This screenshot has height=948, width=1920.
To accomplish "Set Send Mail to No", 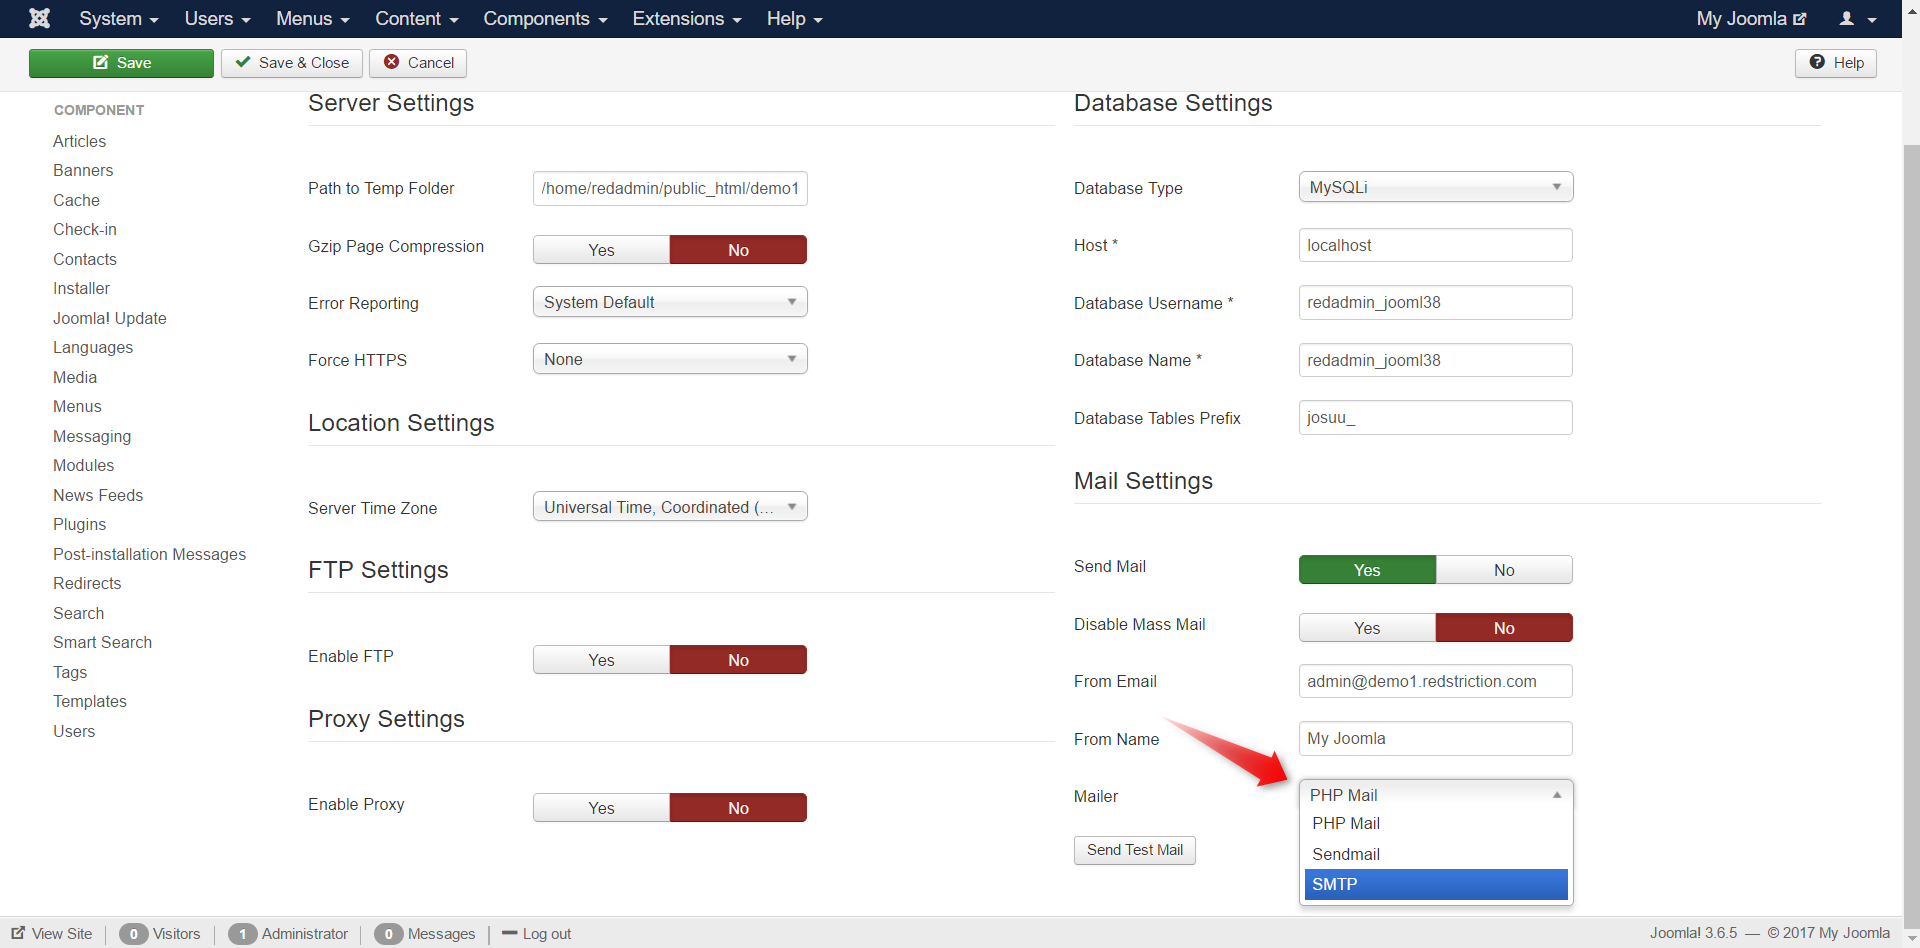I will click(1504, 570).
